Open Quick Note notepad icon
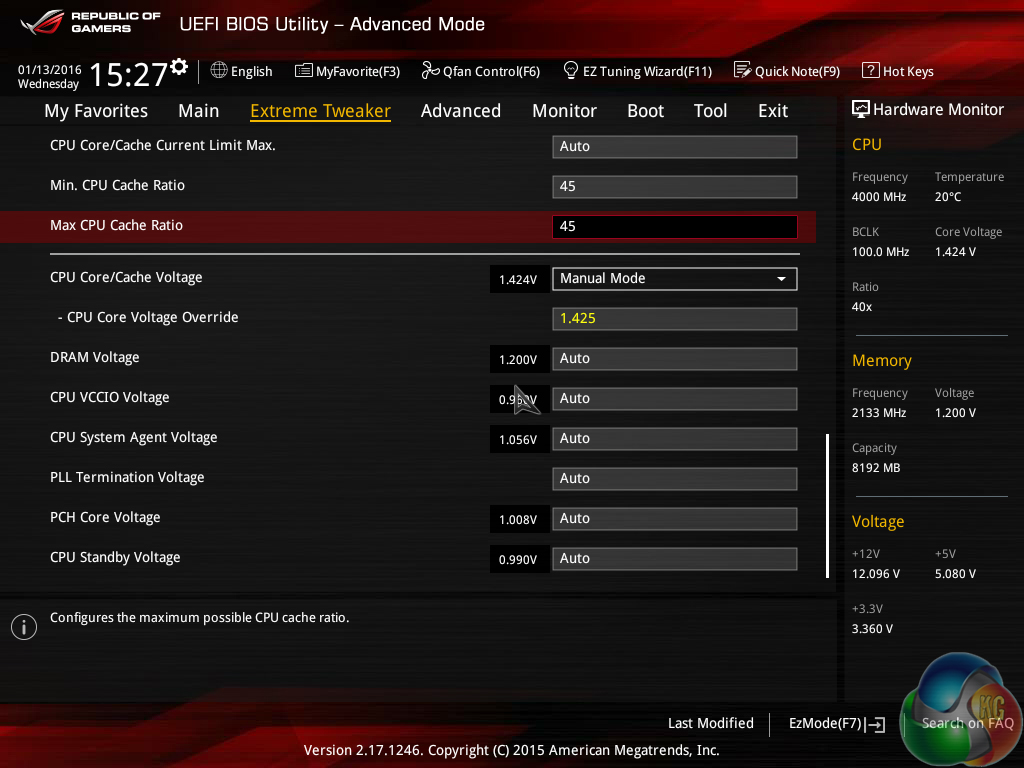 [x=743, y=70]
